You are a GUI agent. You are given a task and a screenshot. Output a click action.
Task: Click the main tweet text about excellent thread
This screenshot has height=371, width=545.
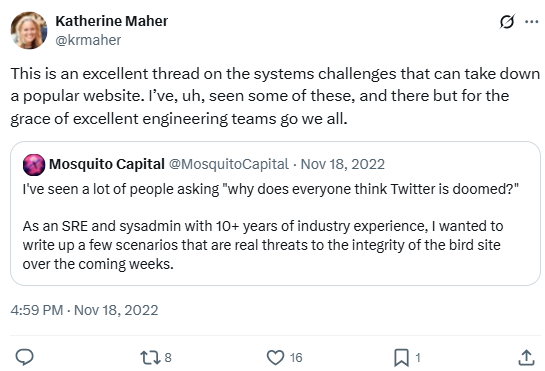click(x=275, y=96)
